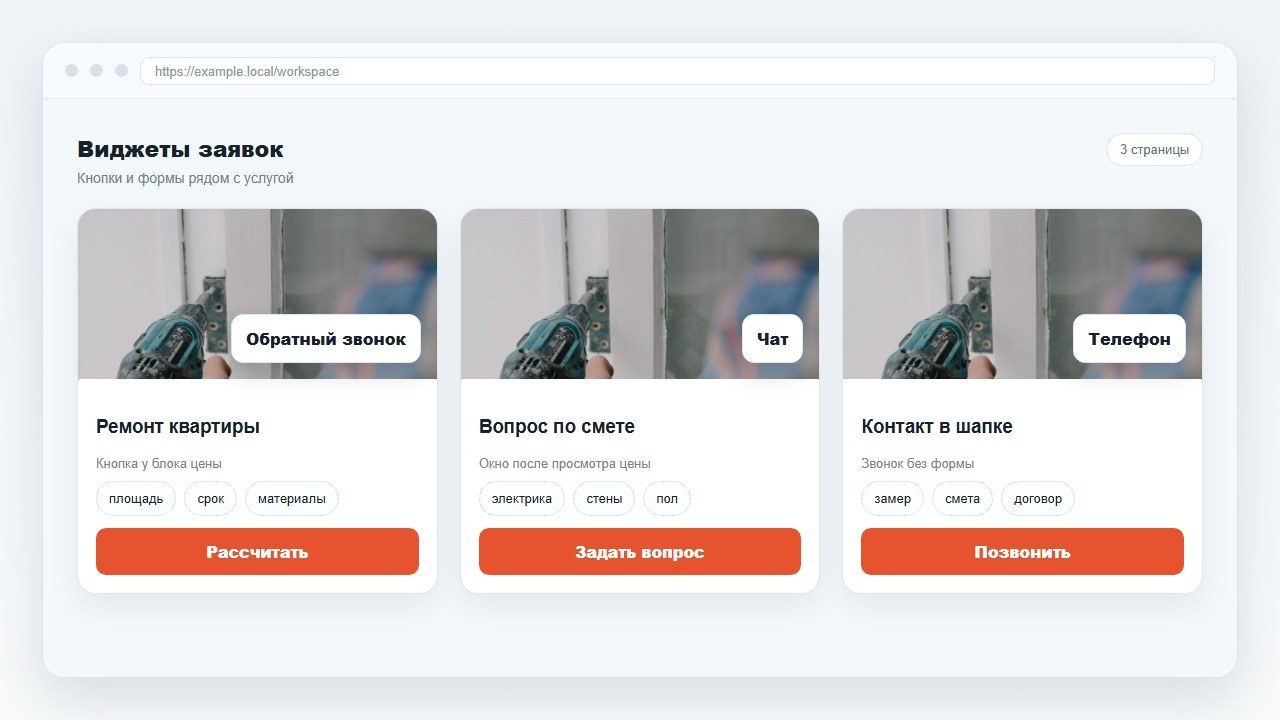1280x720 pixels.
Task: Select the срок tag chip
Action: pos(210,498)
